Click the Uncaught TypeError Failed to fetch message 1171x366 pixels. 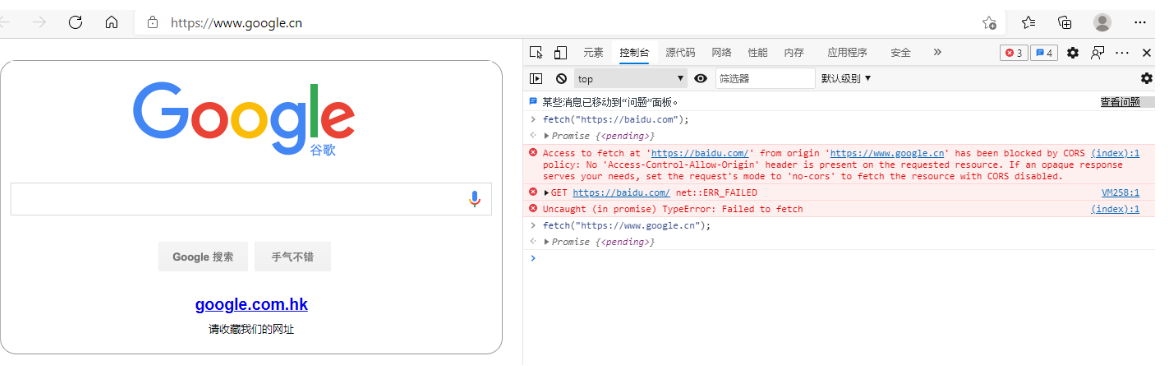point(672,209)
